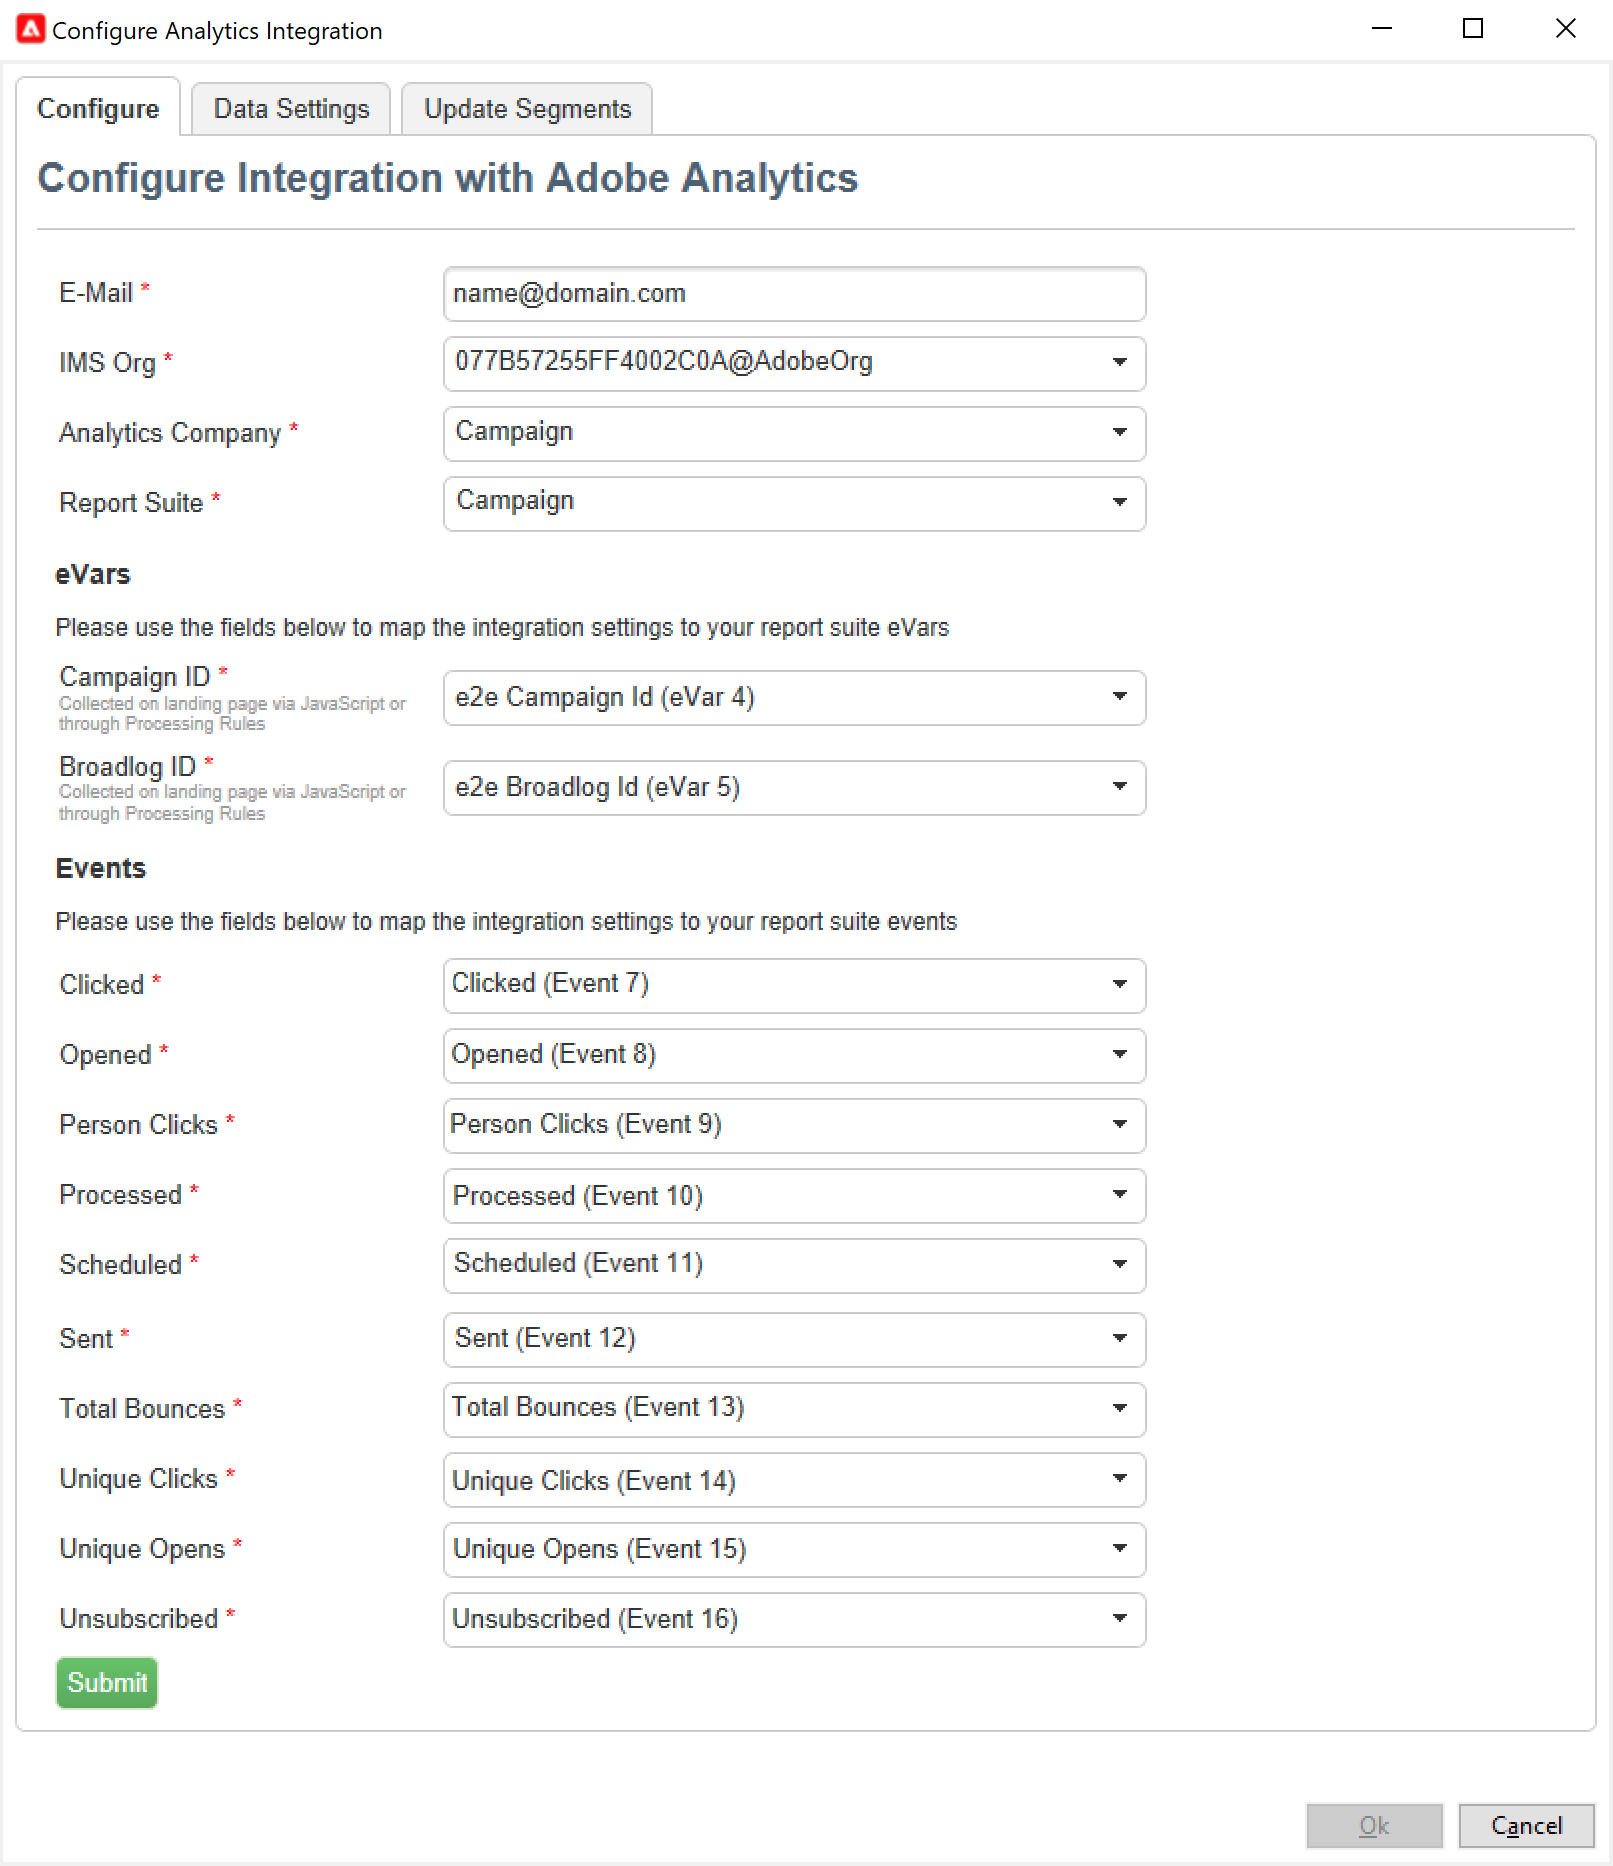Expand the Campaign ID eVar dropdown
The image size is (1613, 1866).
tap(794, 697)
